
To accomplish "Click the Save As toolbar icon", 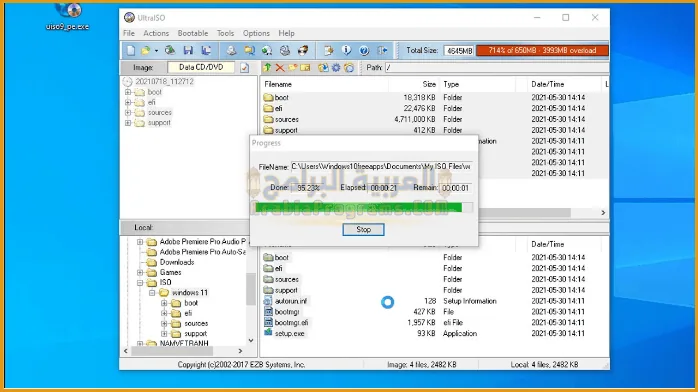I will click(x=206, y=50).
